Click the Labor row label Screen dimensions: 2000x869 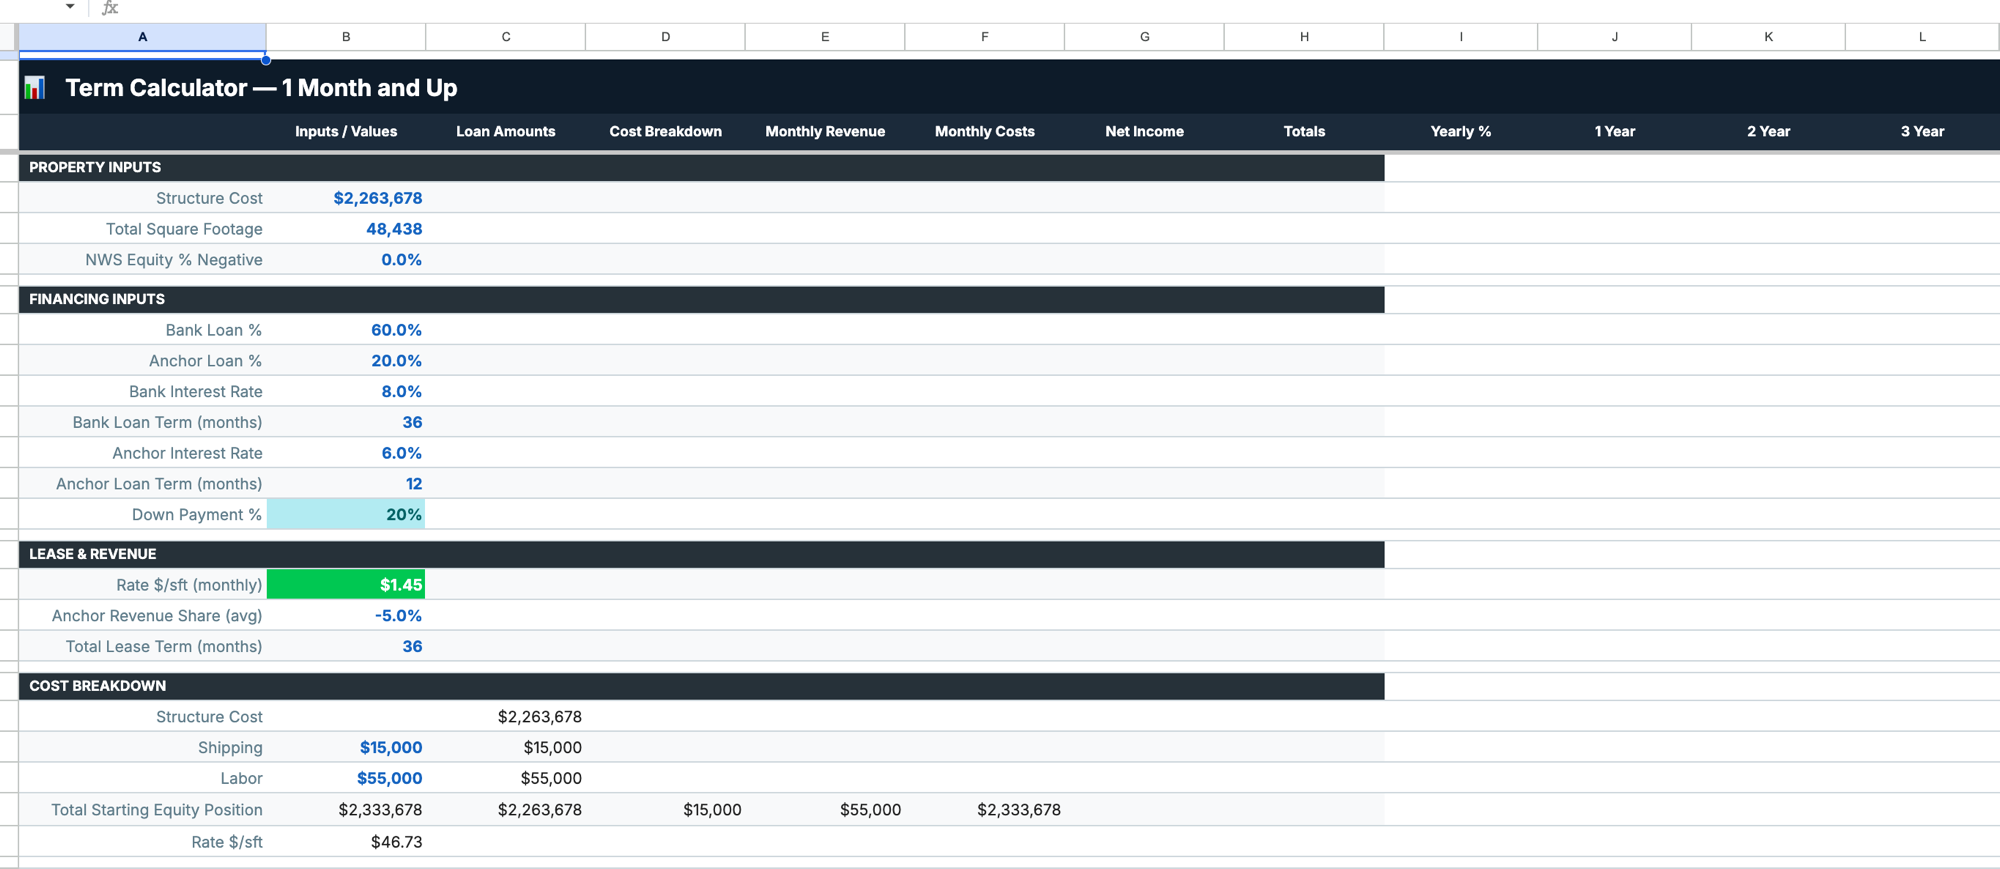(242, 779)
